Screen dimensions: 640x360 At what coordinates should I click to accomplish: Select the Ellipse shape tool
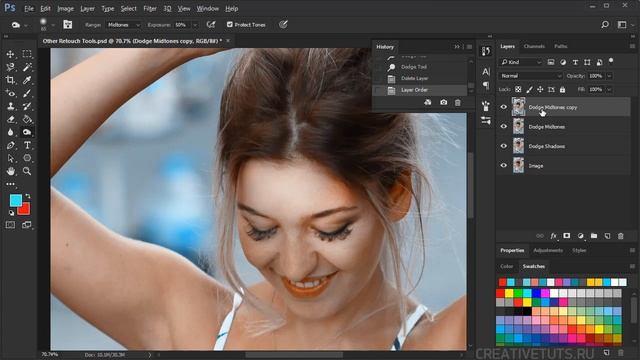coord(27,158)
